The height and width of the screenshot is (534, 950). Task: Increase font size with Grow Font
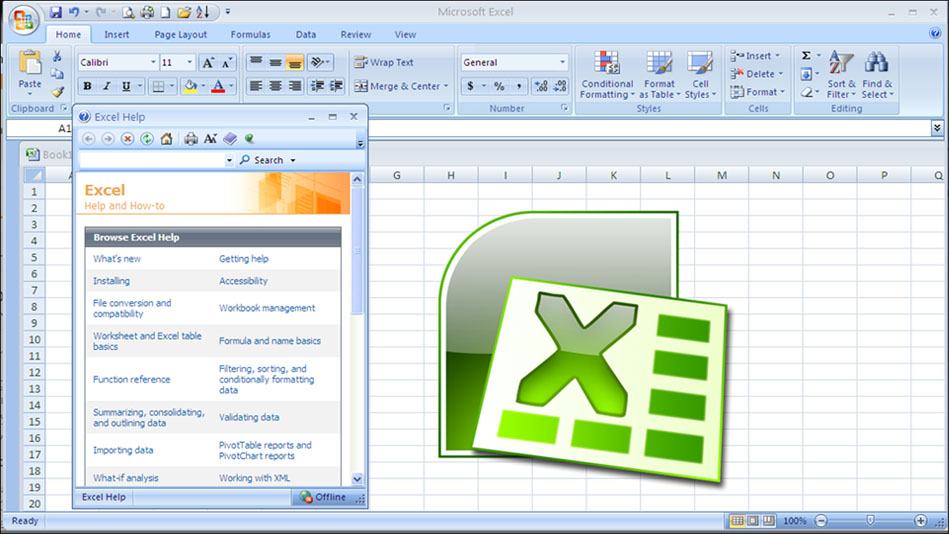tap(208, 62)
